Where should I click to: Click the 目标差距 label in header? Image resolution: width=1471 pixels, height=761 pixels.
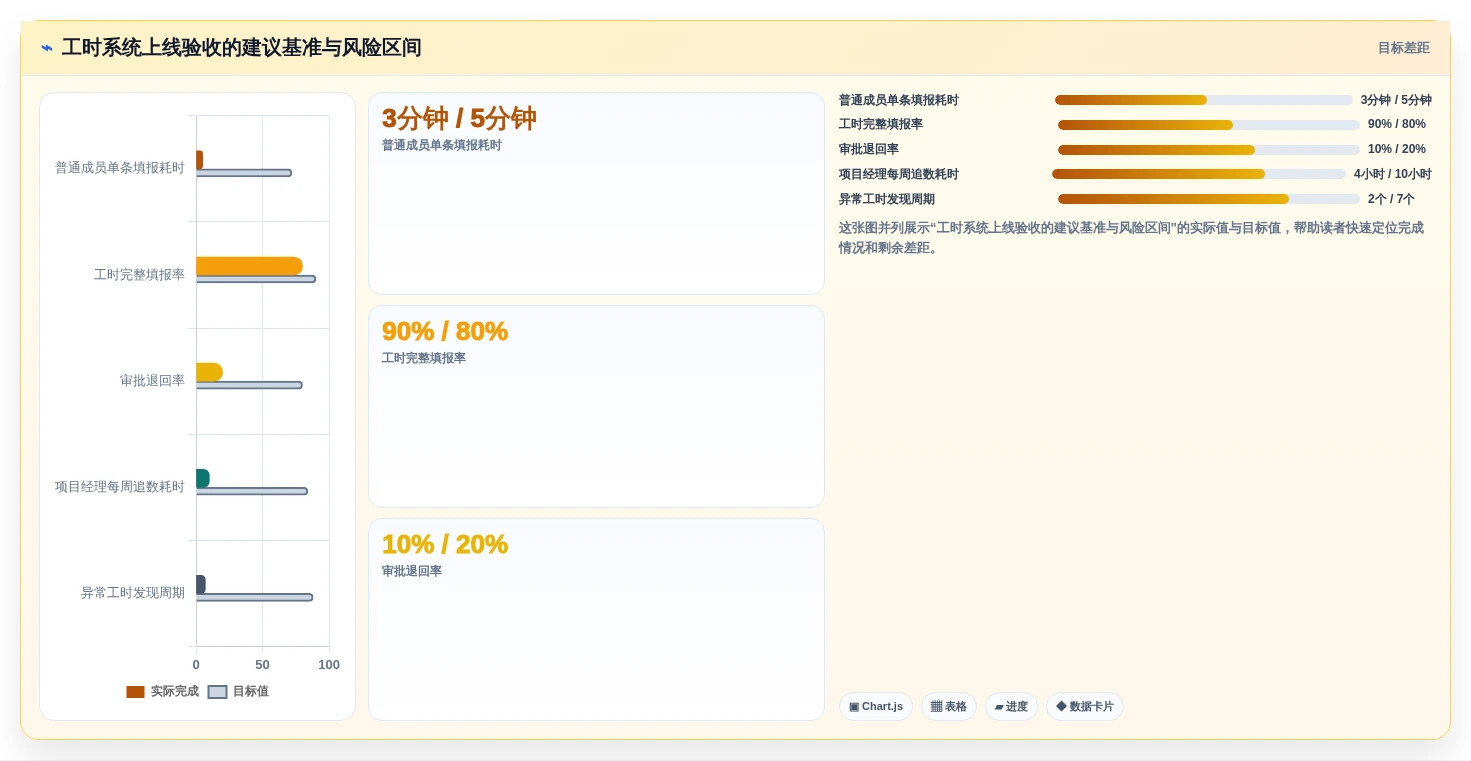coord(1403,48)
